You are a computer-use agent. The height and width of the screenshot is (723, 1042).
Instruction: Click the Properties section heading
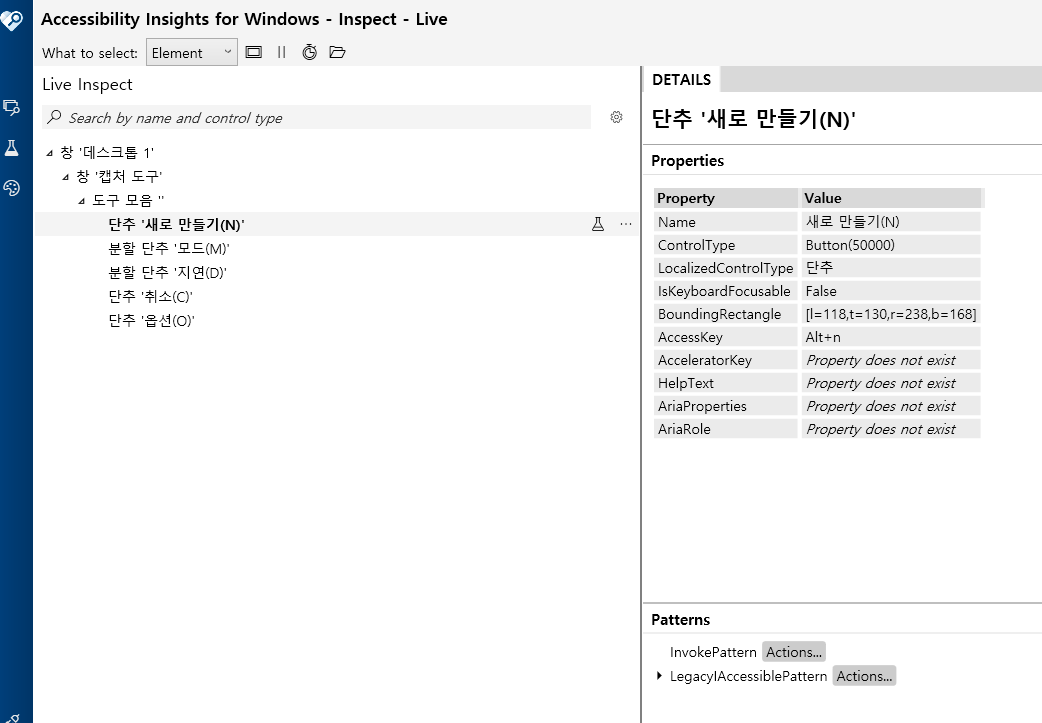tap(688, 161)
